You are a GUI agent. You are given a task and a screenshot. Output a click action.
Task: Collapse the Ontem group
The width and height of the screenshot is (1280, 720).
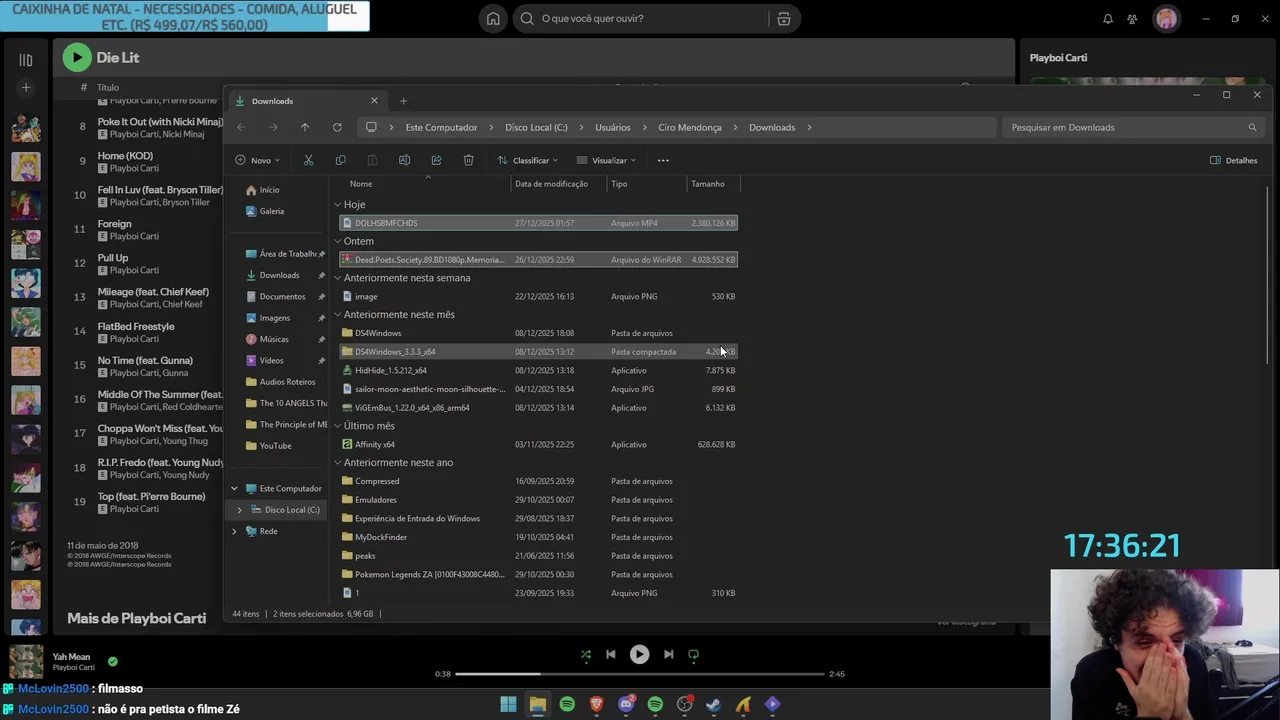click(337, 241)
